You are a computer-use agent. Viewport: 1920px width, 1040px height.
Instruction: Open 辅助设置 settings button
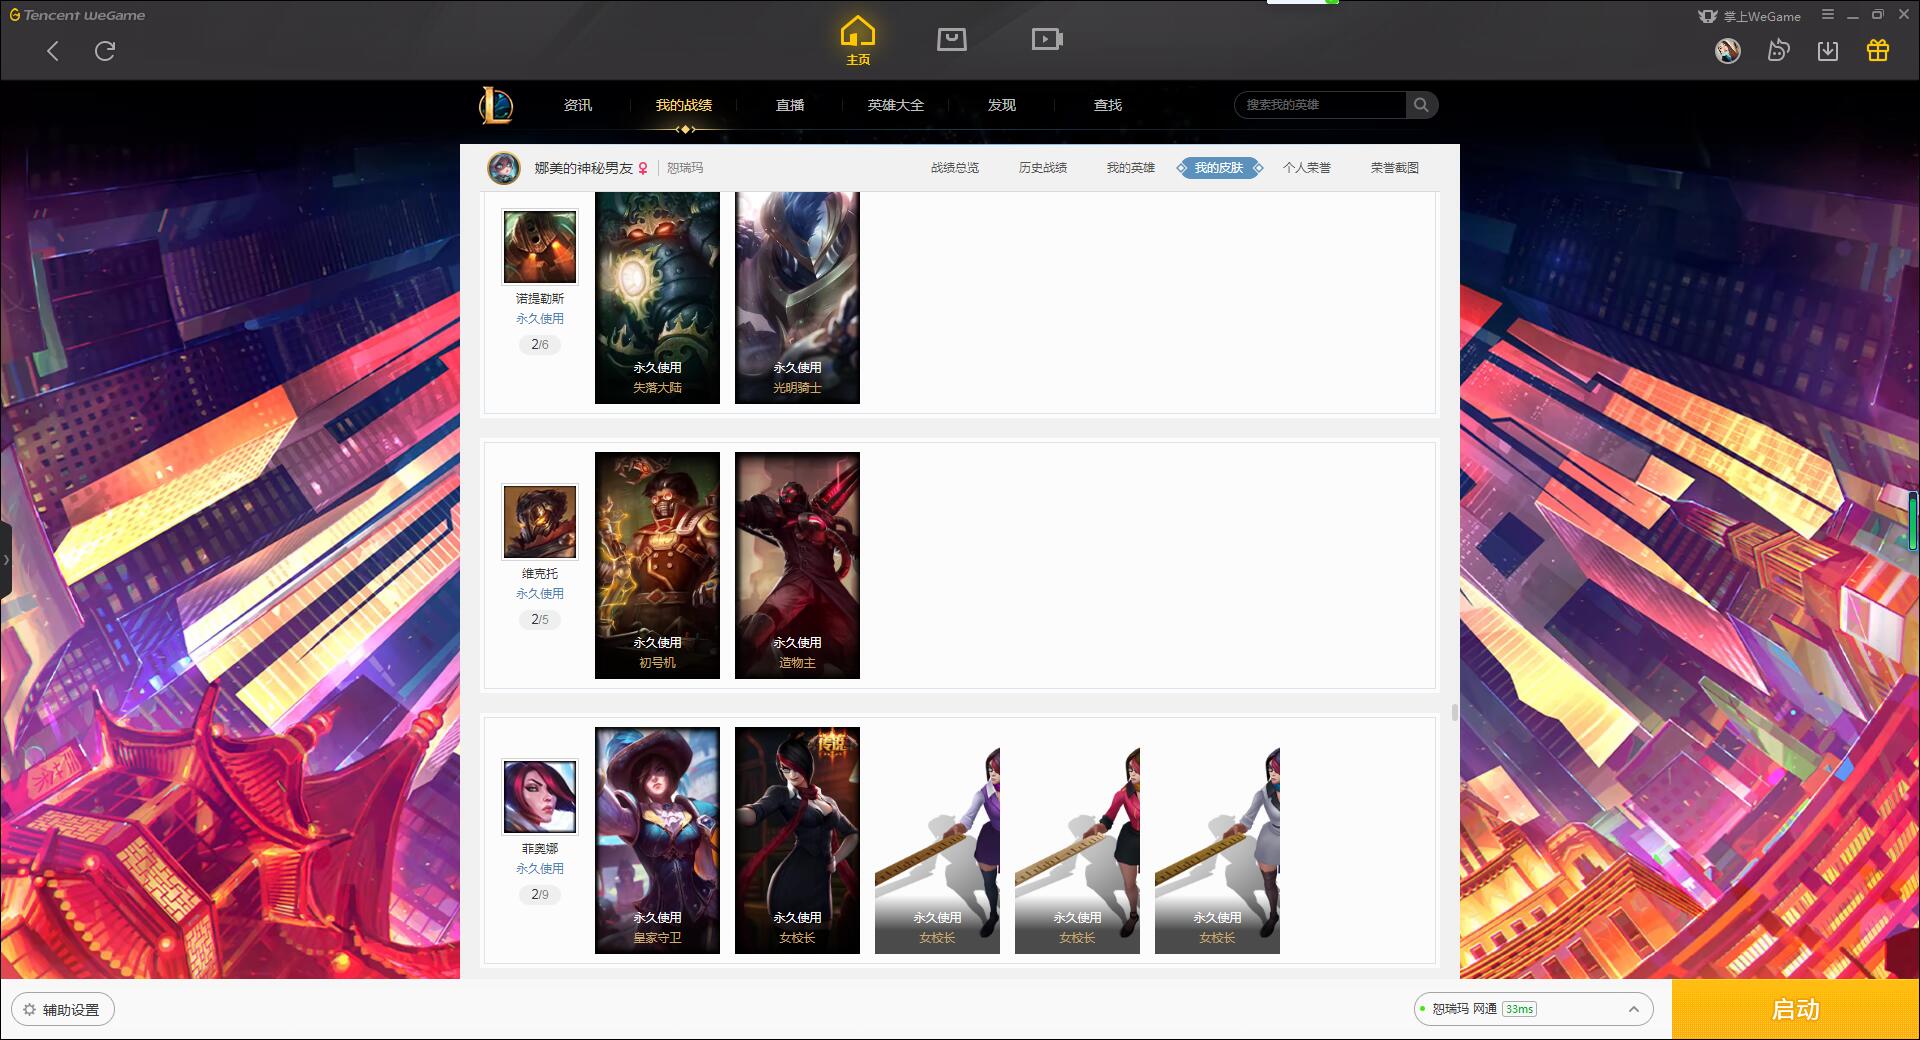pos(63,1010)
